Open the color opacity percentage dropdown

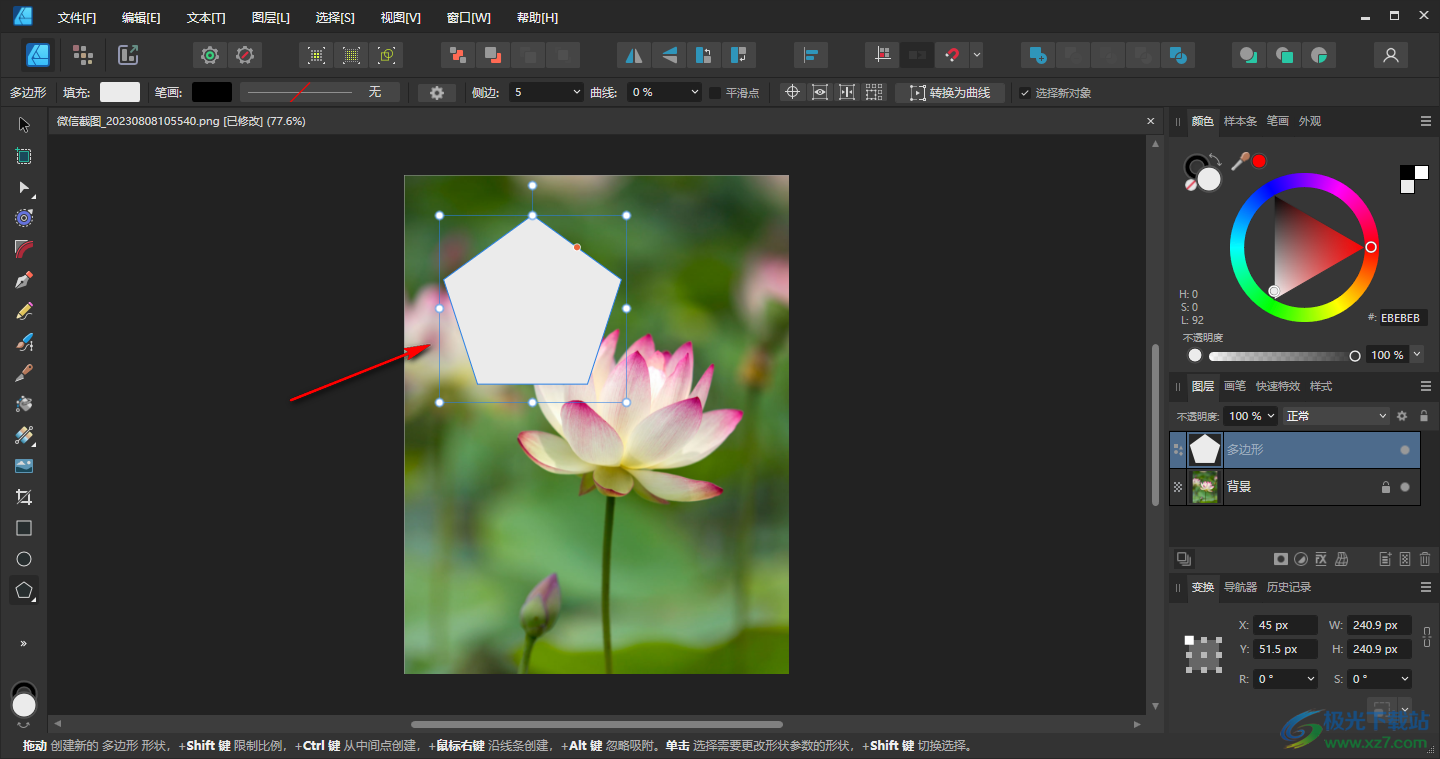point(1417,355)
